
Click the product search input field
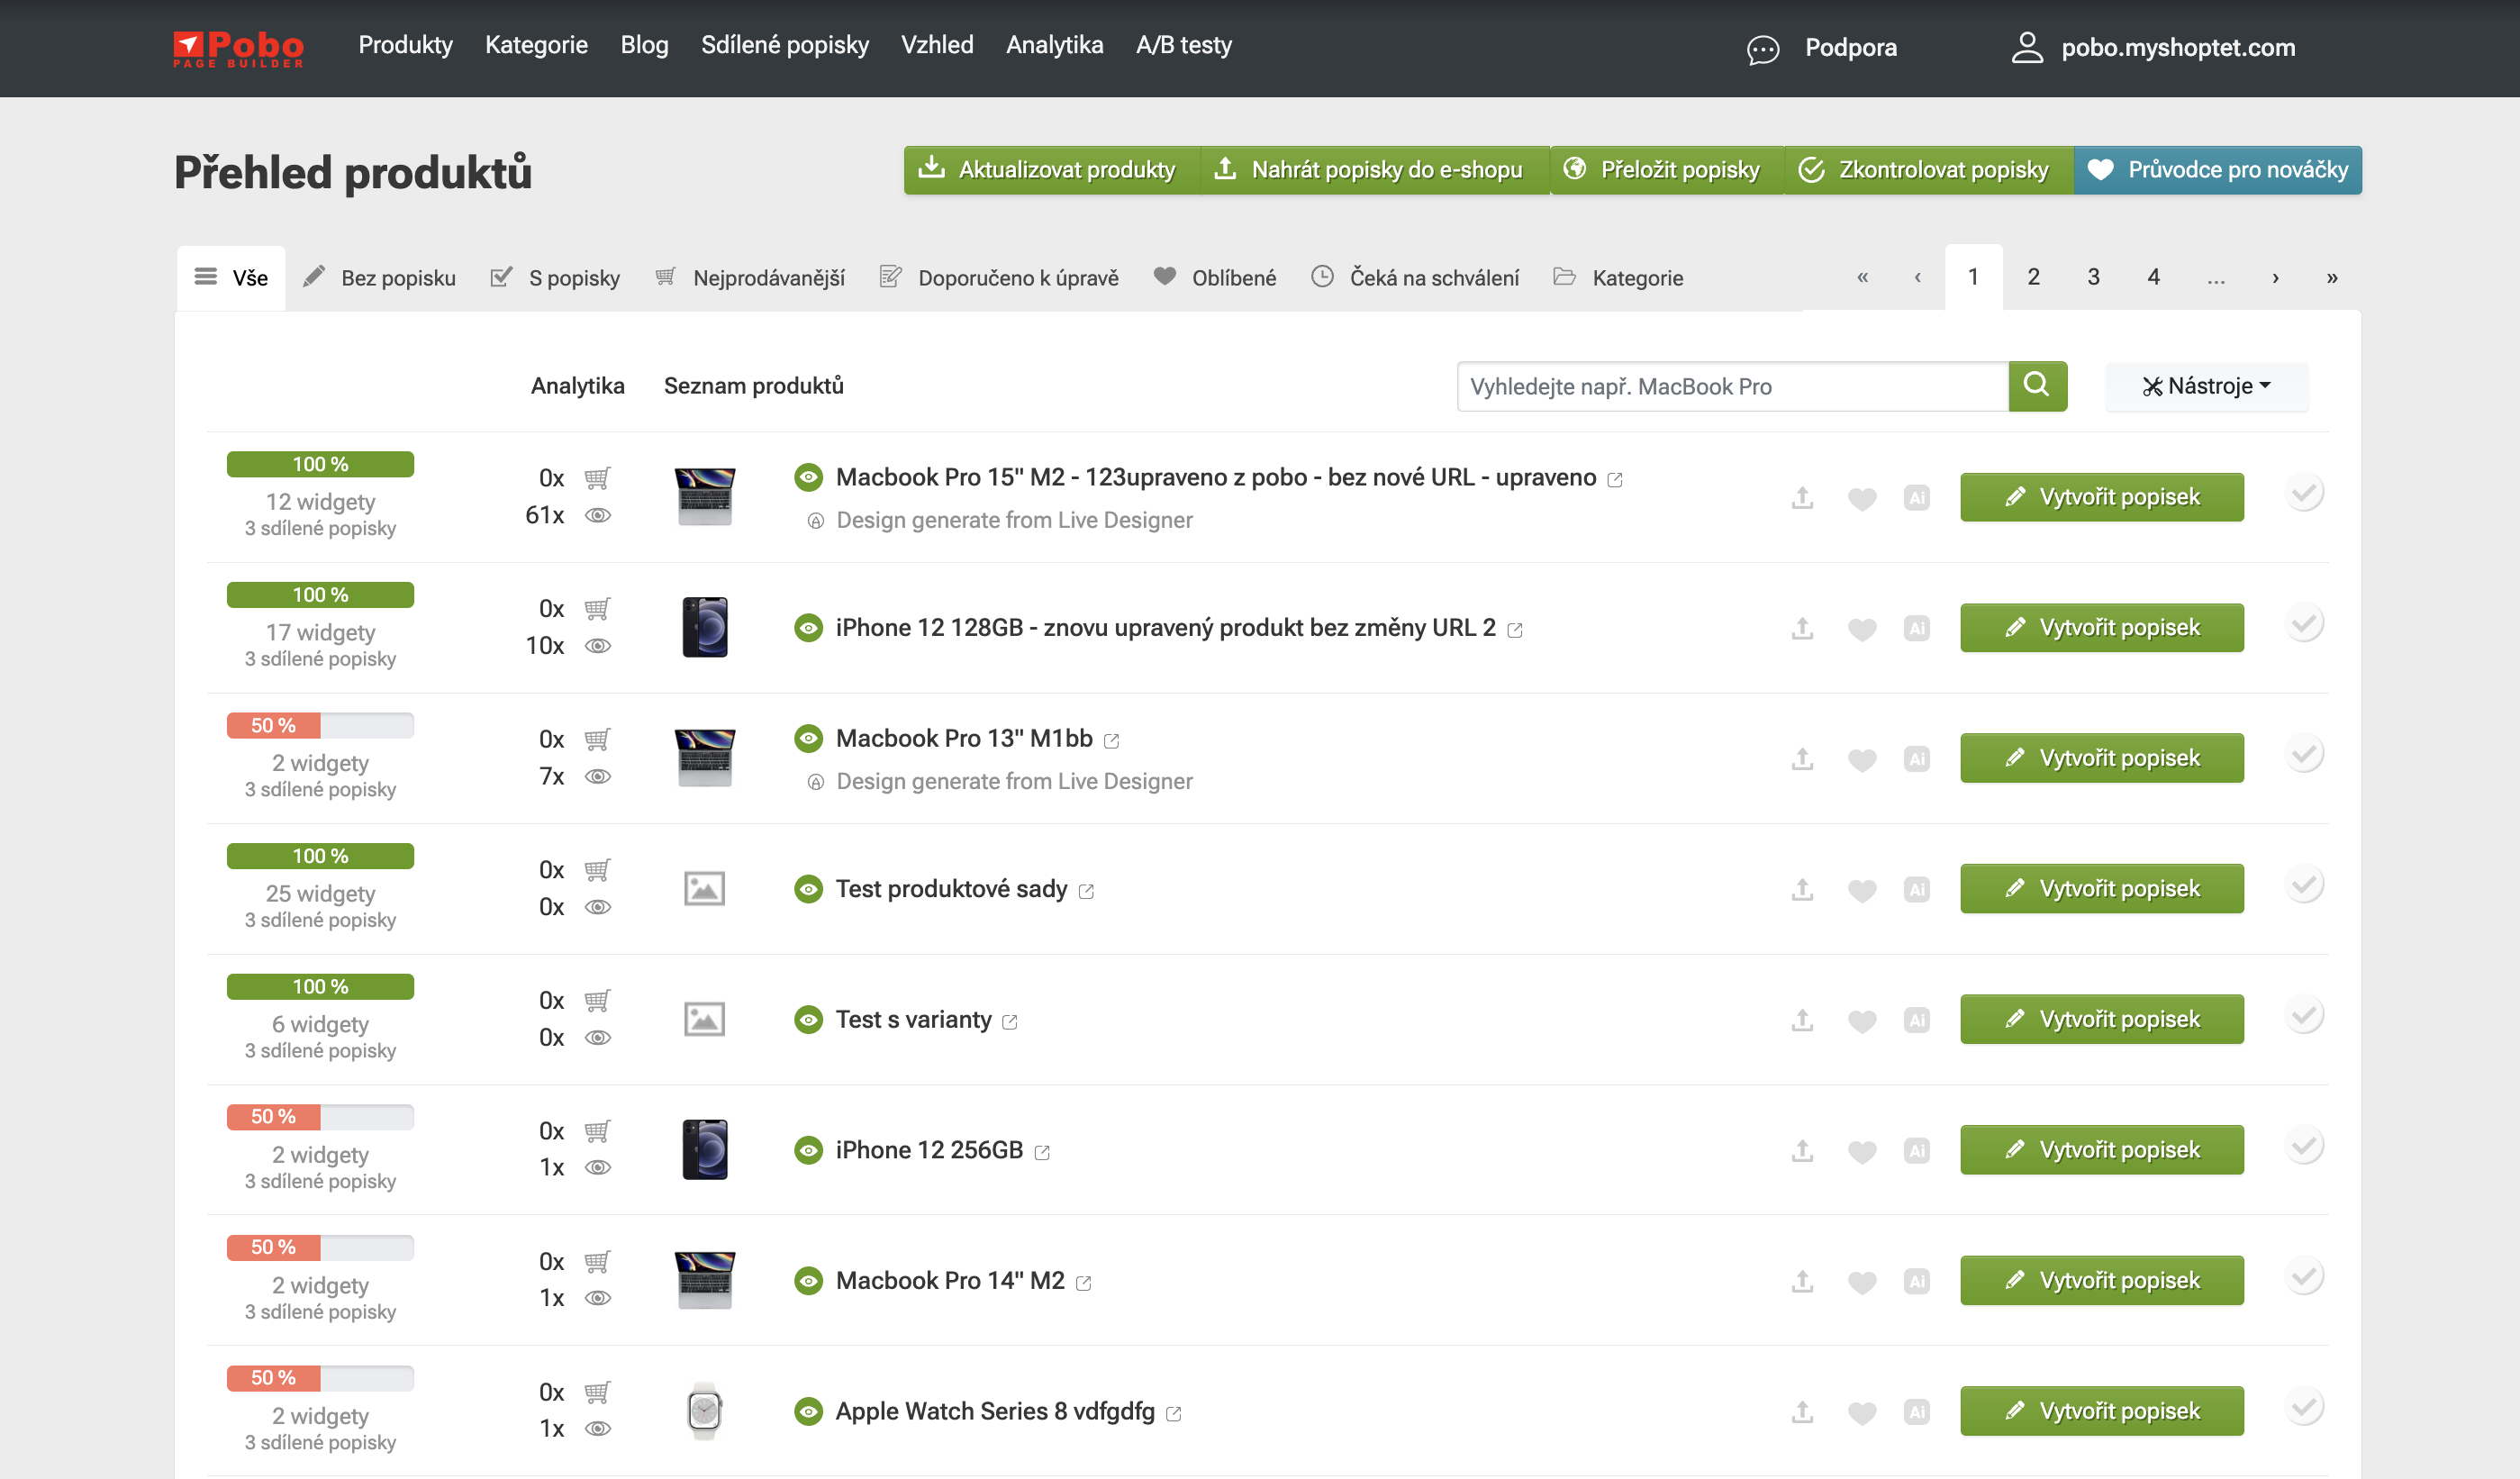1731,387
